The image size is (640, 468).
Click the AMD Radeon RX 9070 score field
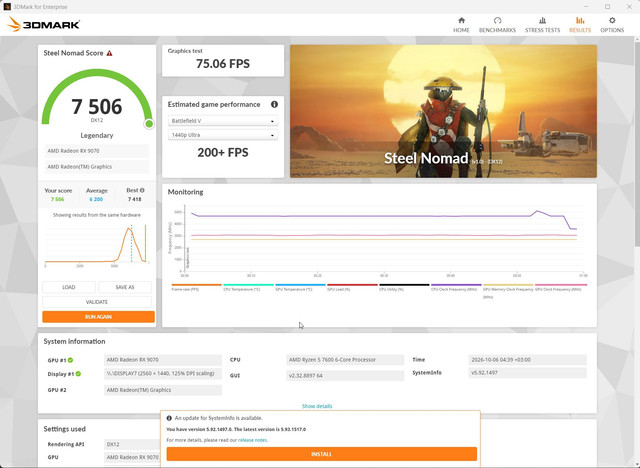[x=97, y=151]
